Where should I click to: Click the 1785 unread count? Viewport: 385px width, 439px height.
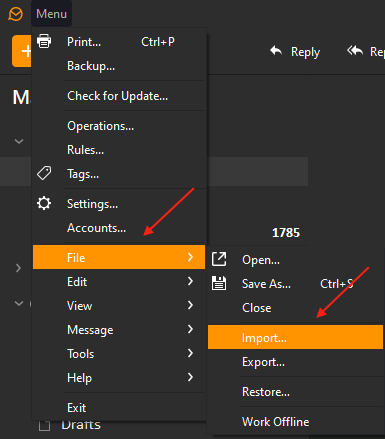286,233
